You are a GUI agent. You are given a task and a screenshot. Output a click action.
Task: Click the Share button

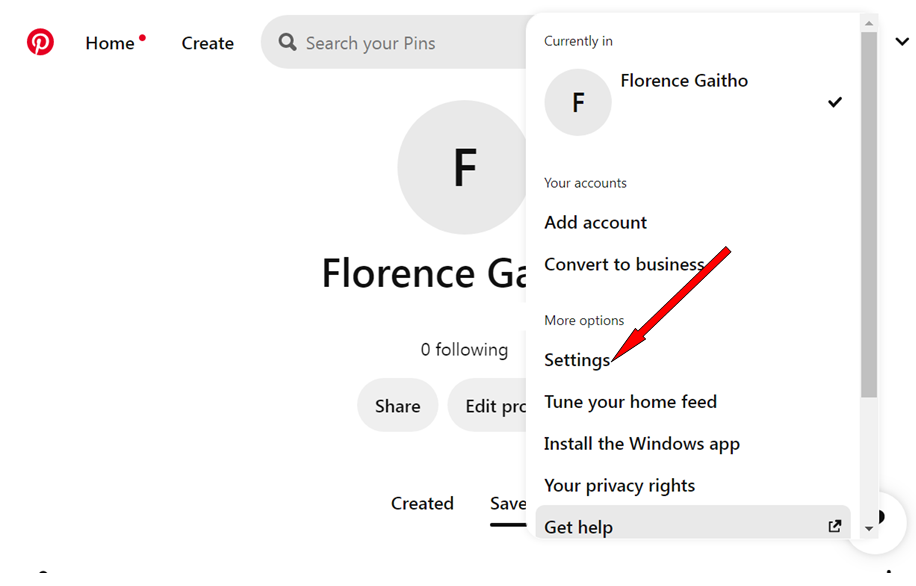(x=397, y=405)
